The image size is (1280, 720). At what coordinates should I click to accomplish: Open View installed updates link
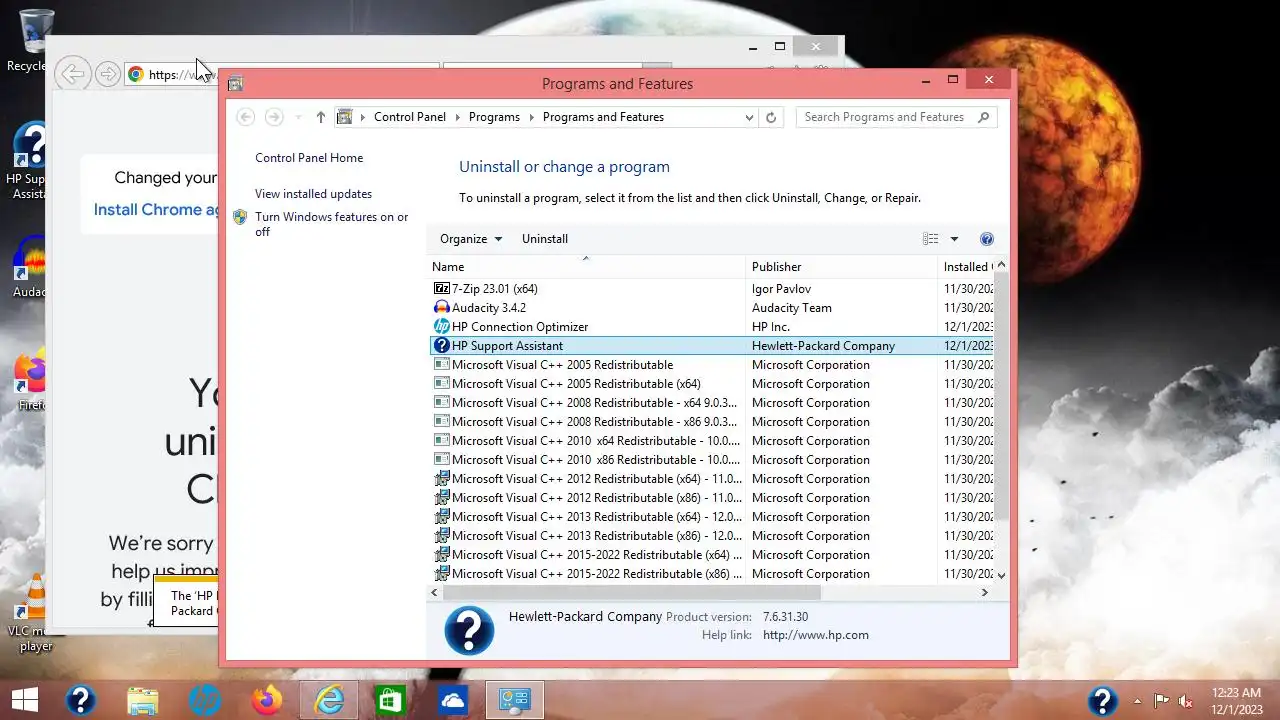(x=313, y=194)
